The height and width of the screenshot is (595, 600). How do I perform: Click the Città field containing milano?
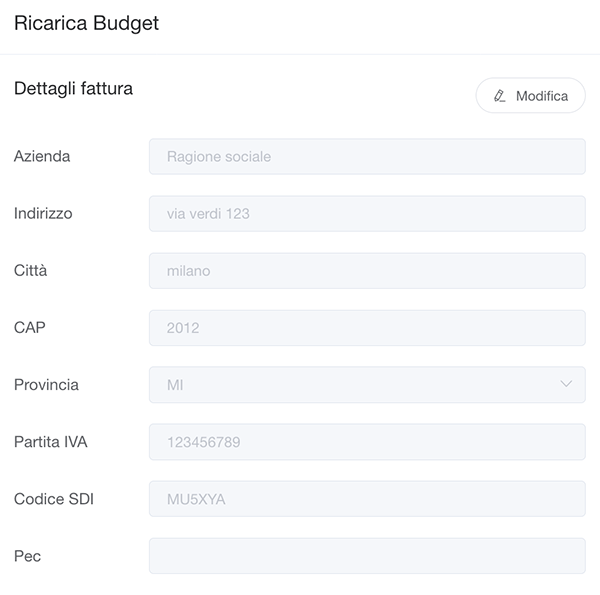click(366, 271)
